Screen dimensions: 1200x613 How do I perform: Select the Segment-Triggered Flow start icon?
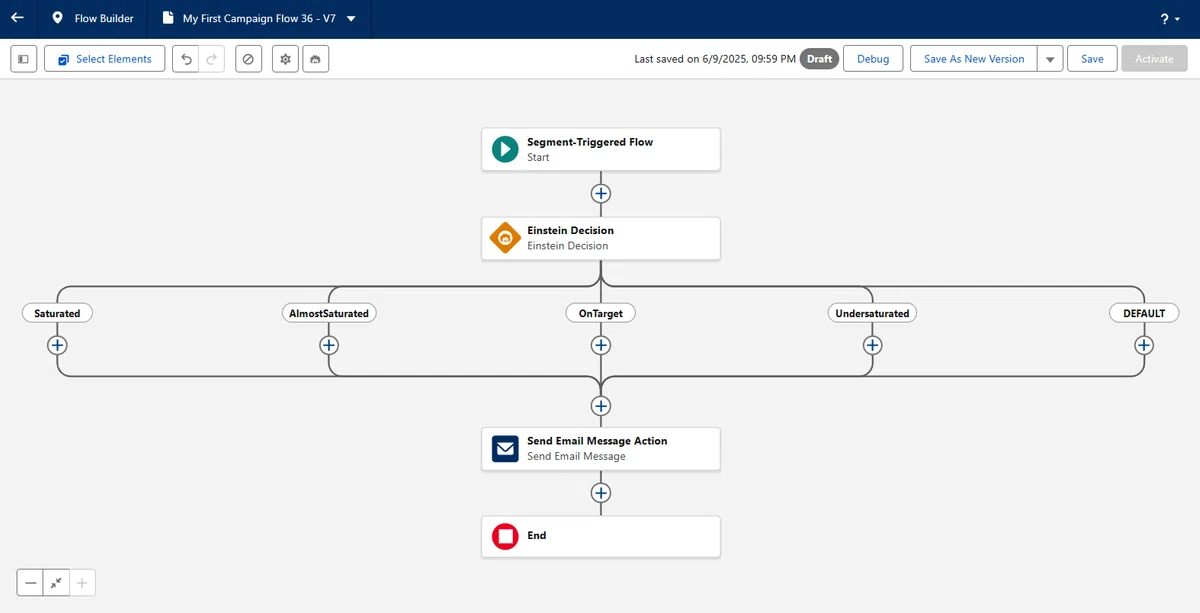(x=506, y=149)
